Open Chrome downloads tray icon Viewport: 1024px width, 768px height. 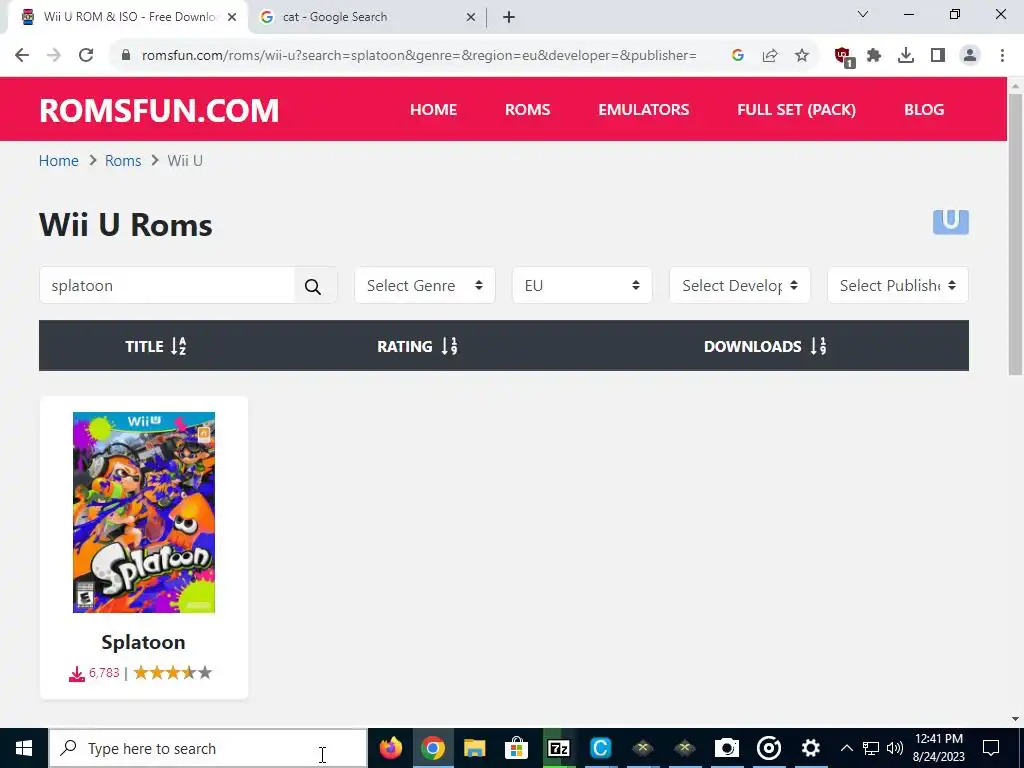[x=906, y=56]
